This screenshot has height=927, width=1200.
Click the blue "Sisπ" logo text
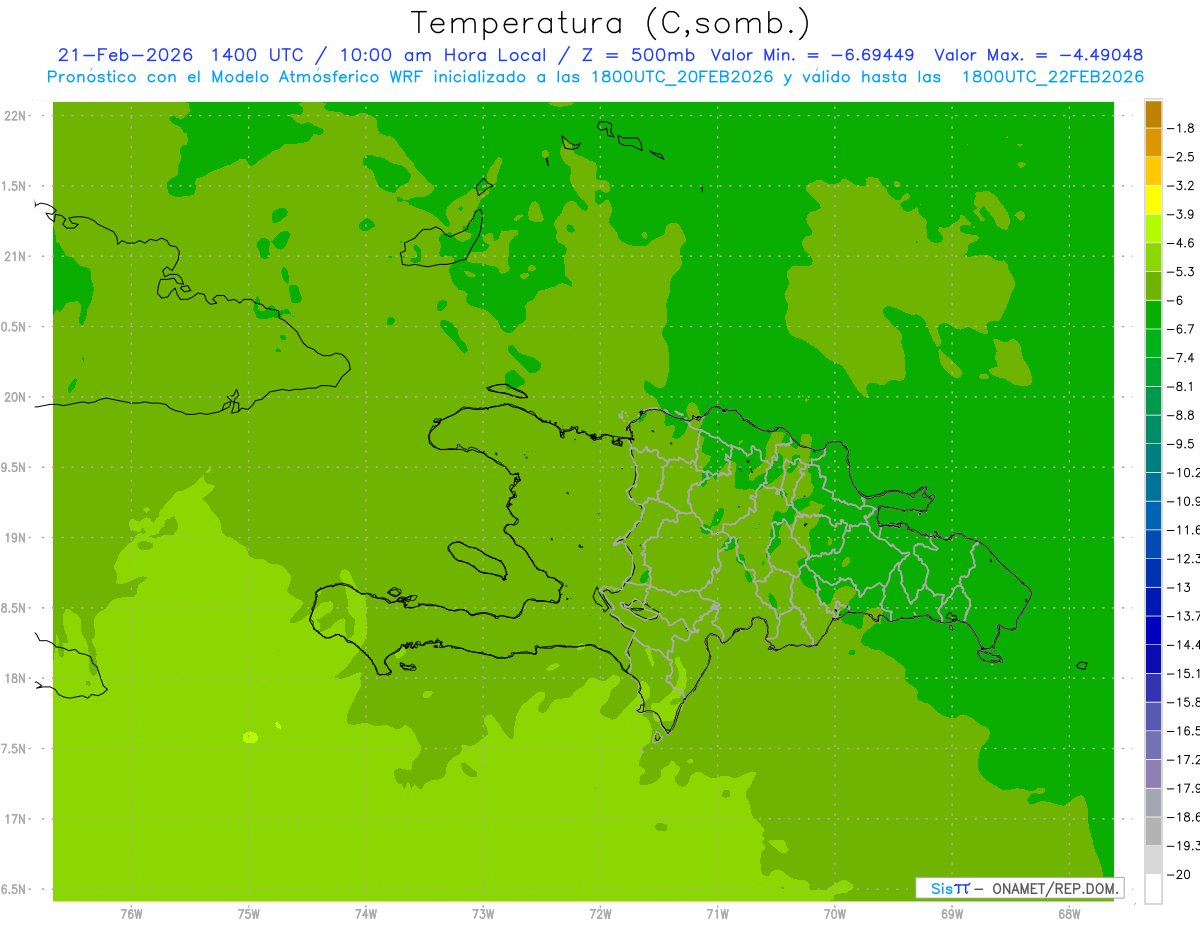949,888
